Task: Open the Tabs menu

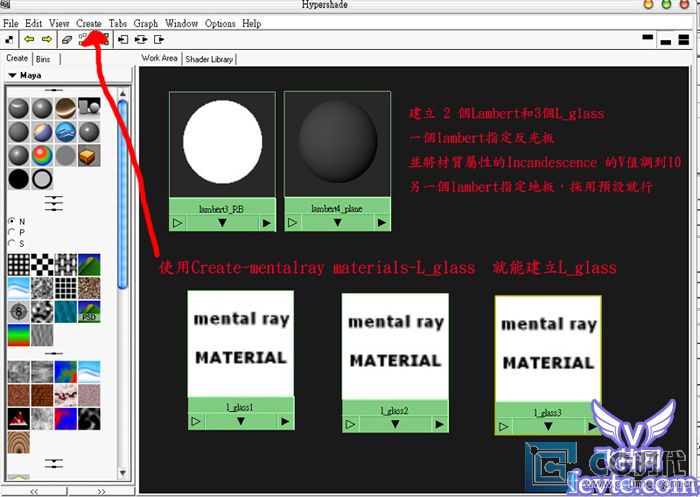Action: [x=118, y=23]
